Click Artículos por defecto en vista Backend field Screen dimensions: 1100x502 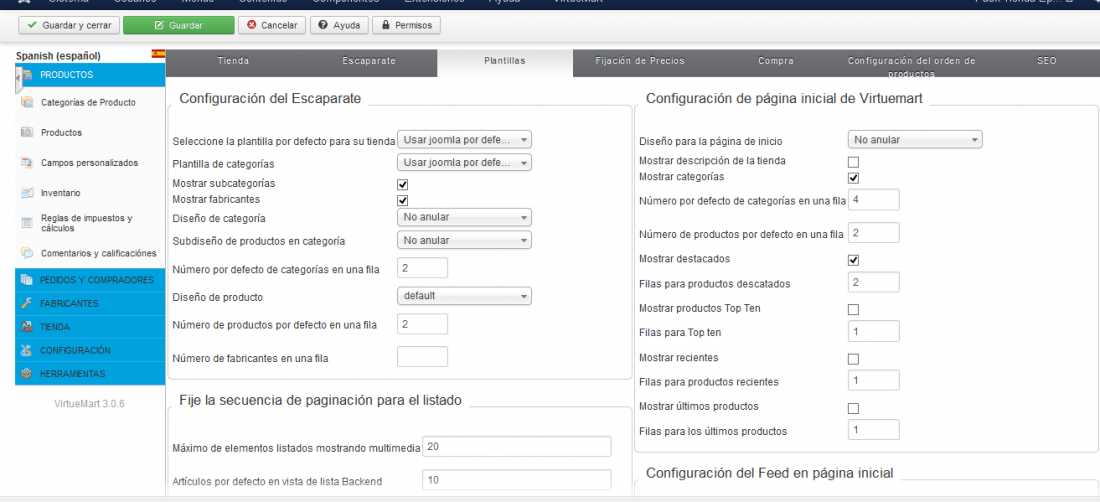tap(516, 480)
